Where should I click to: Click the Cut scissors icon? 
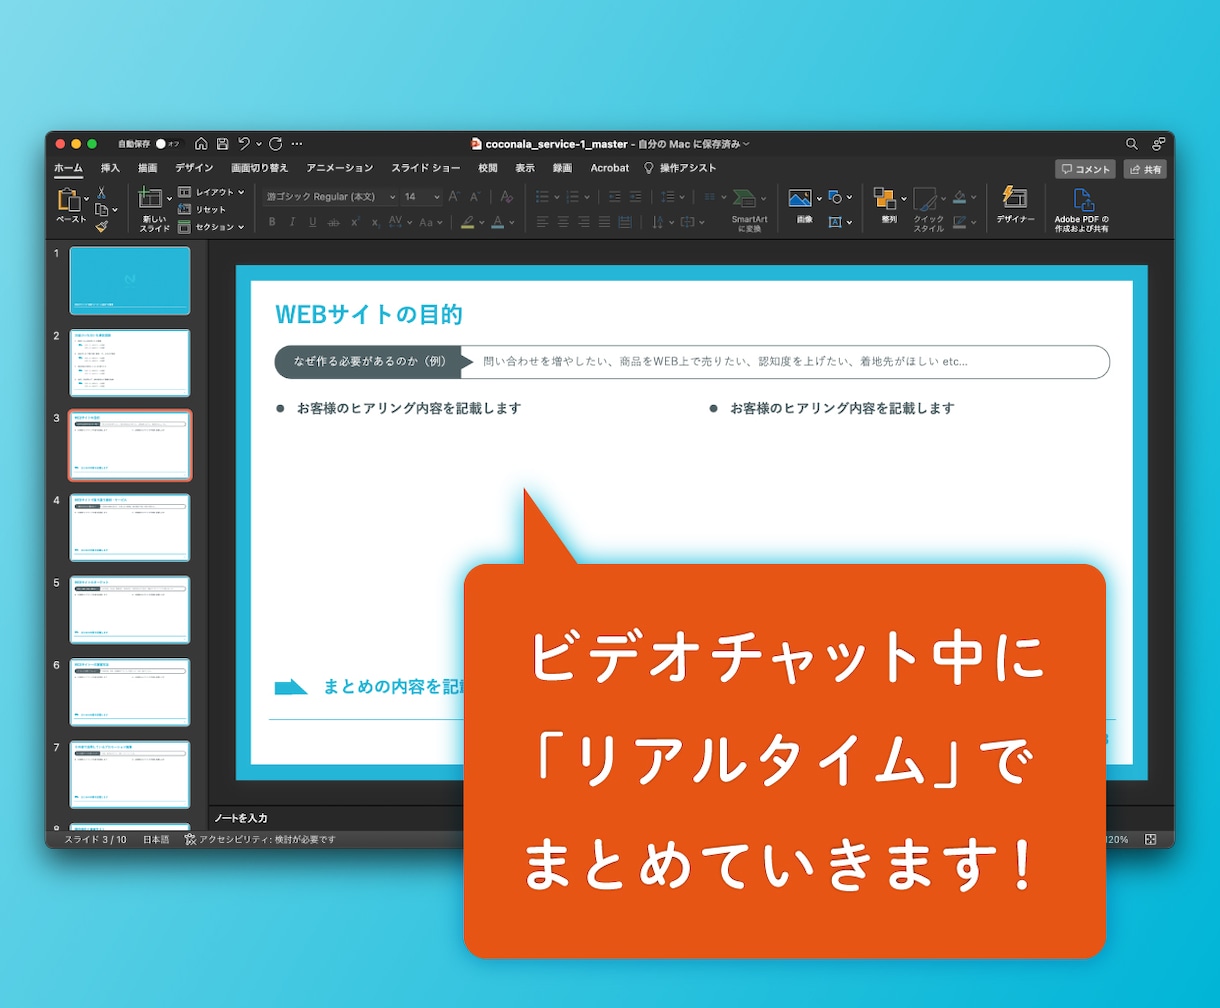[101, 193]
